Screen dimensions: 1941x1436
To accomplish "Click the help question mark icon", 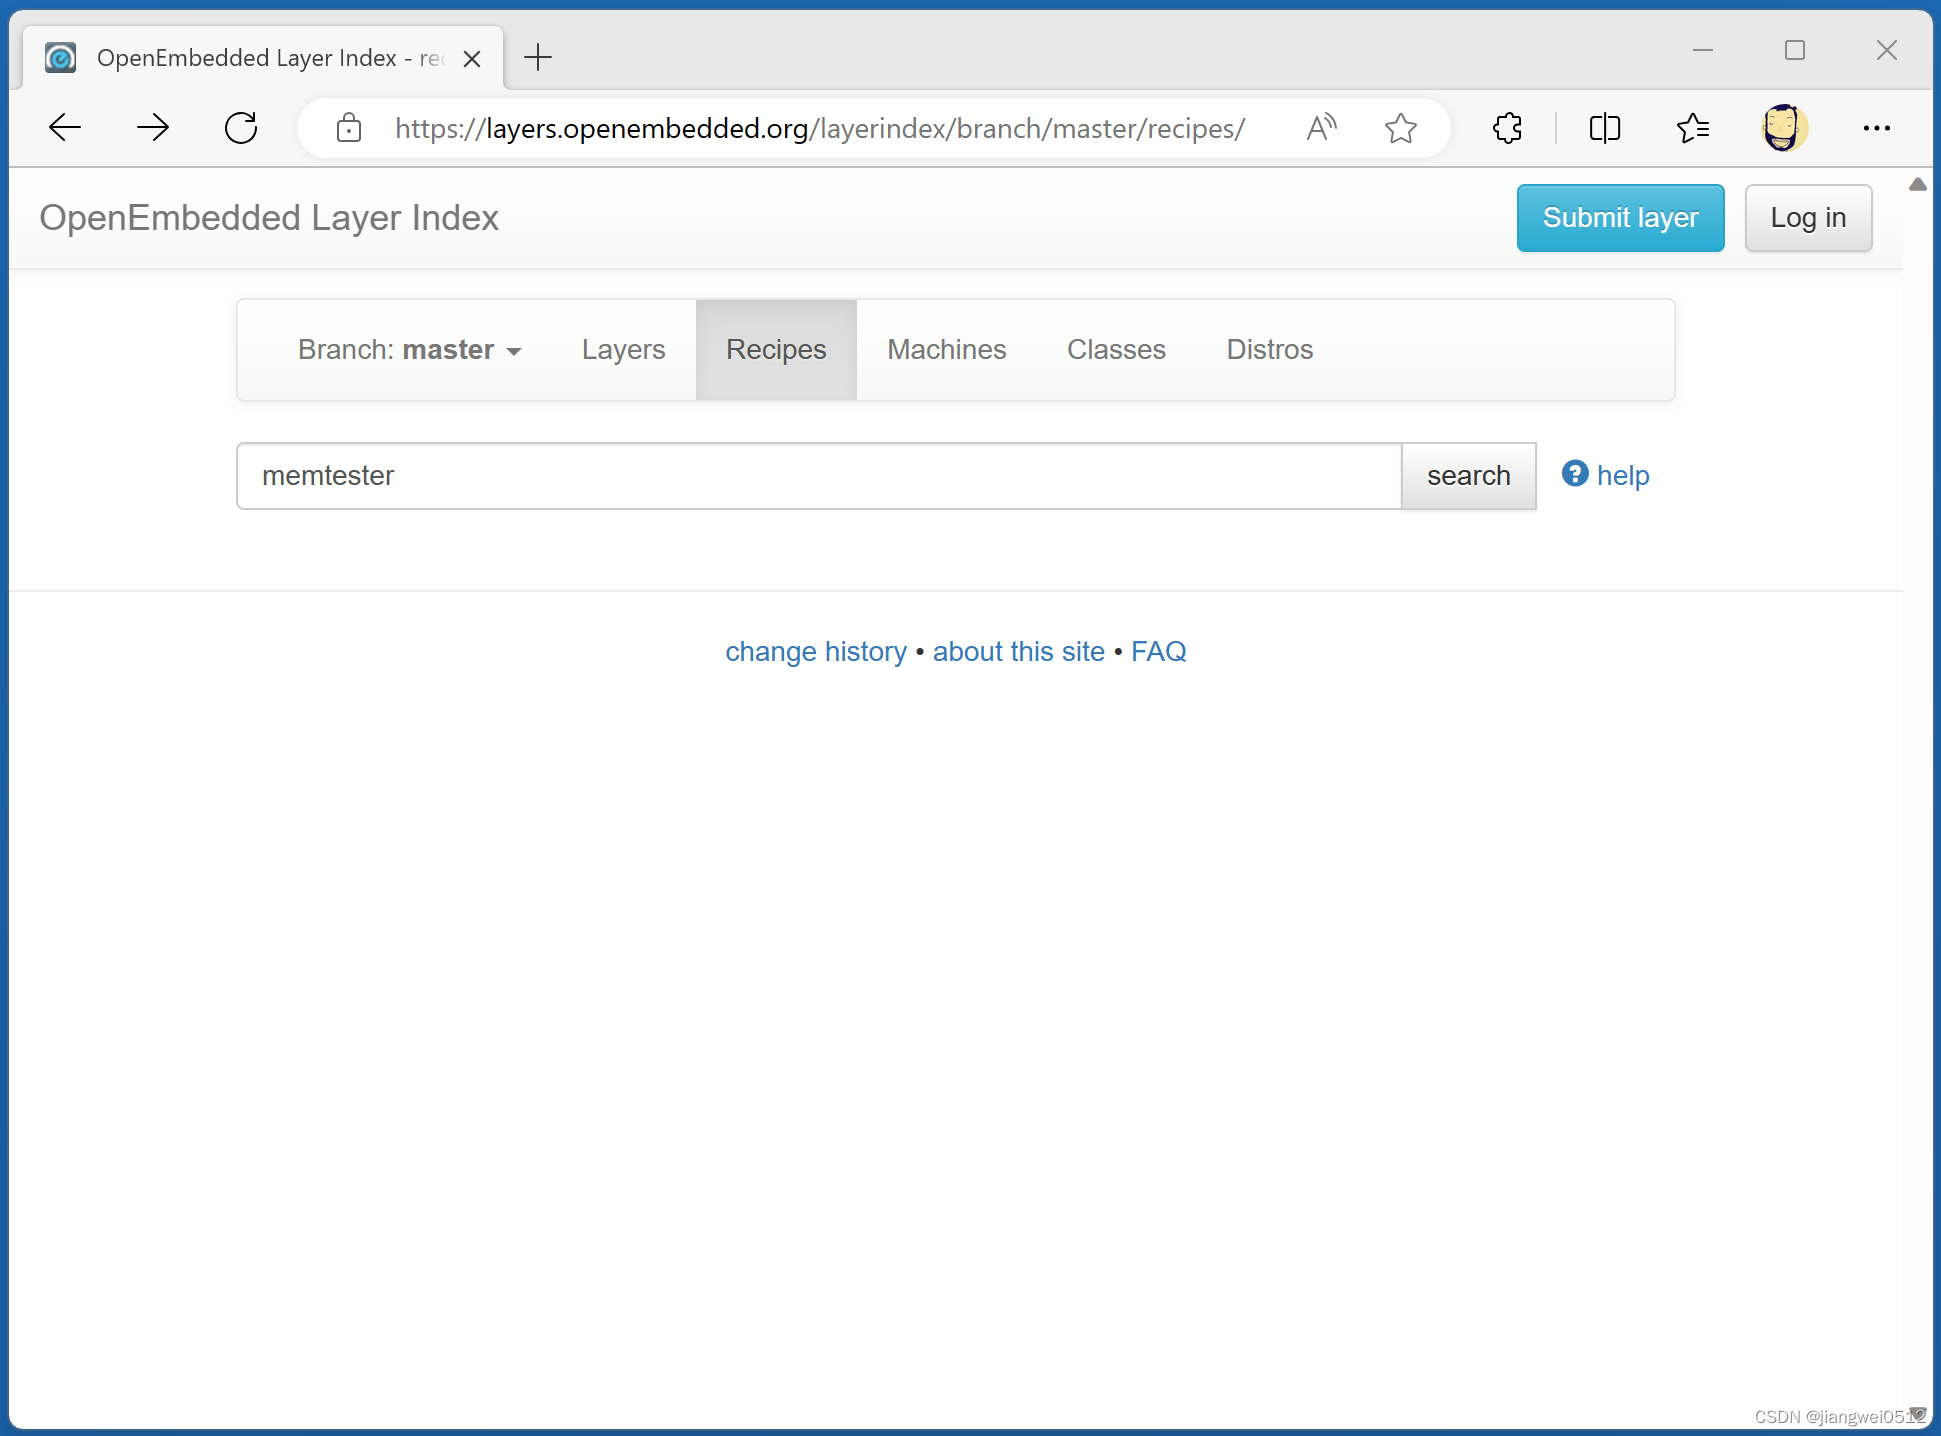I will pyautogui.click(x=1575, y=474).
